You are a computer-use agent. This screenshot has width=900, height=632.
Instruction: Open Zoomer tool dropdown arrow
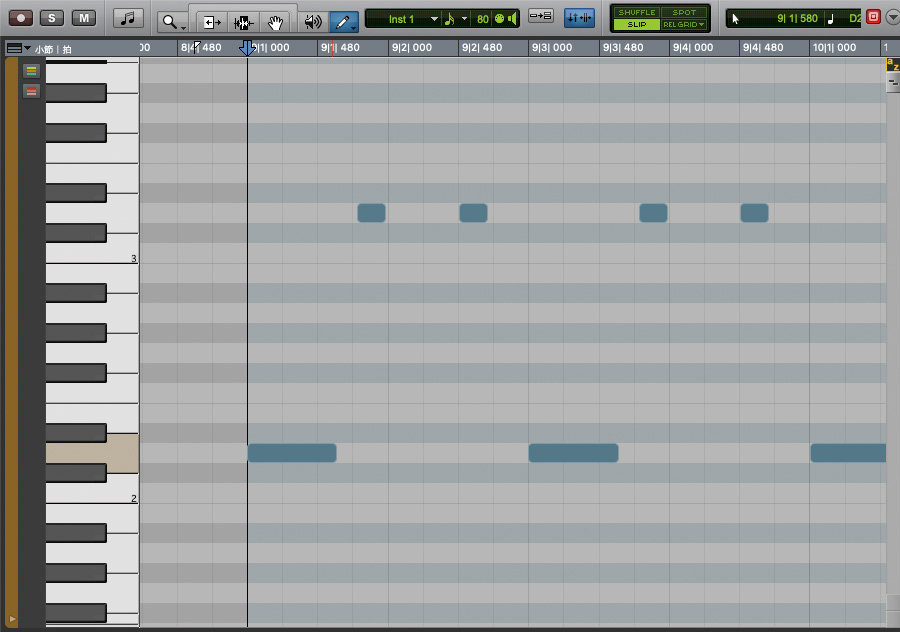point(183,28)
